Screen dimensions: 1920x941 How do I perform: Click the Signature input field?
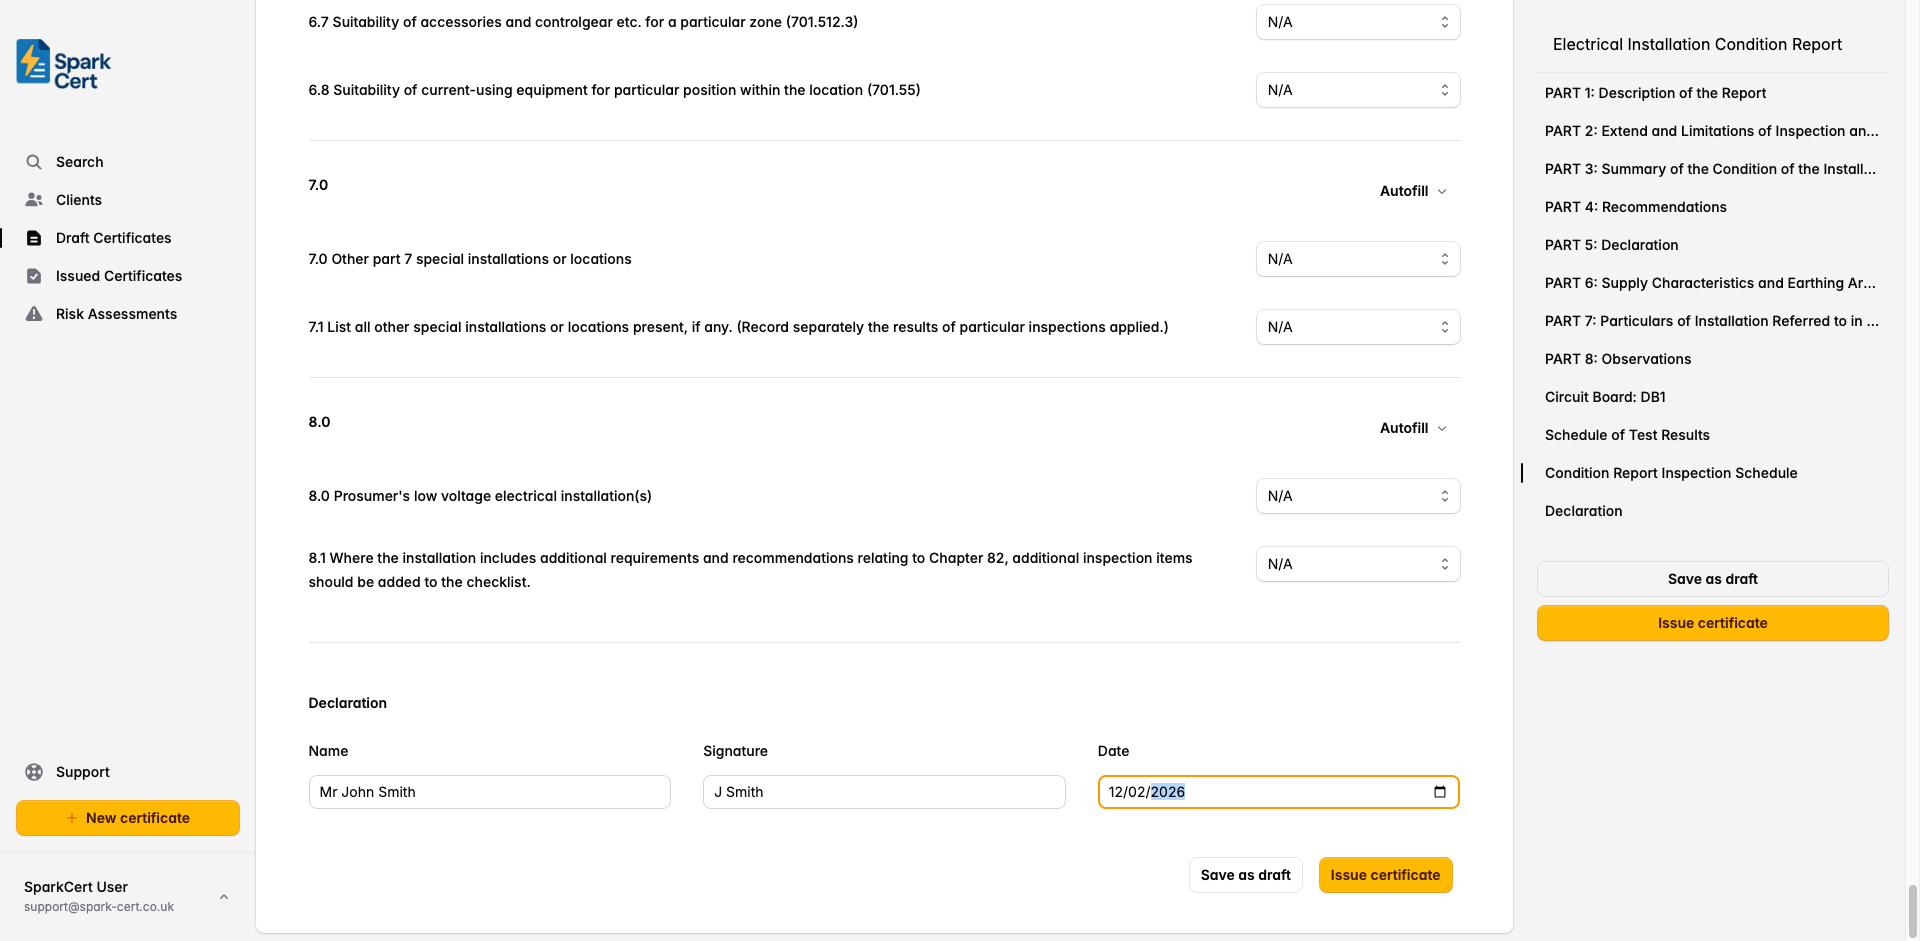point(884,792)
